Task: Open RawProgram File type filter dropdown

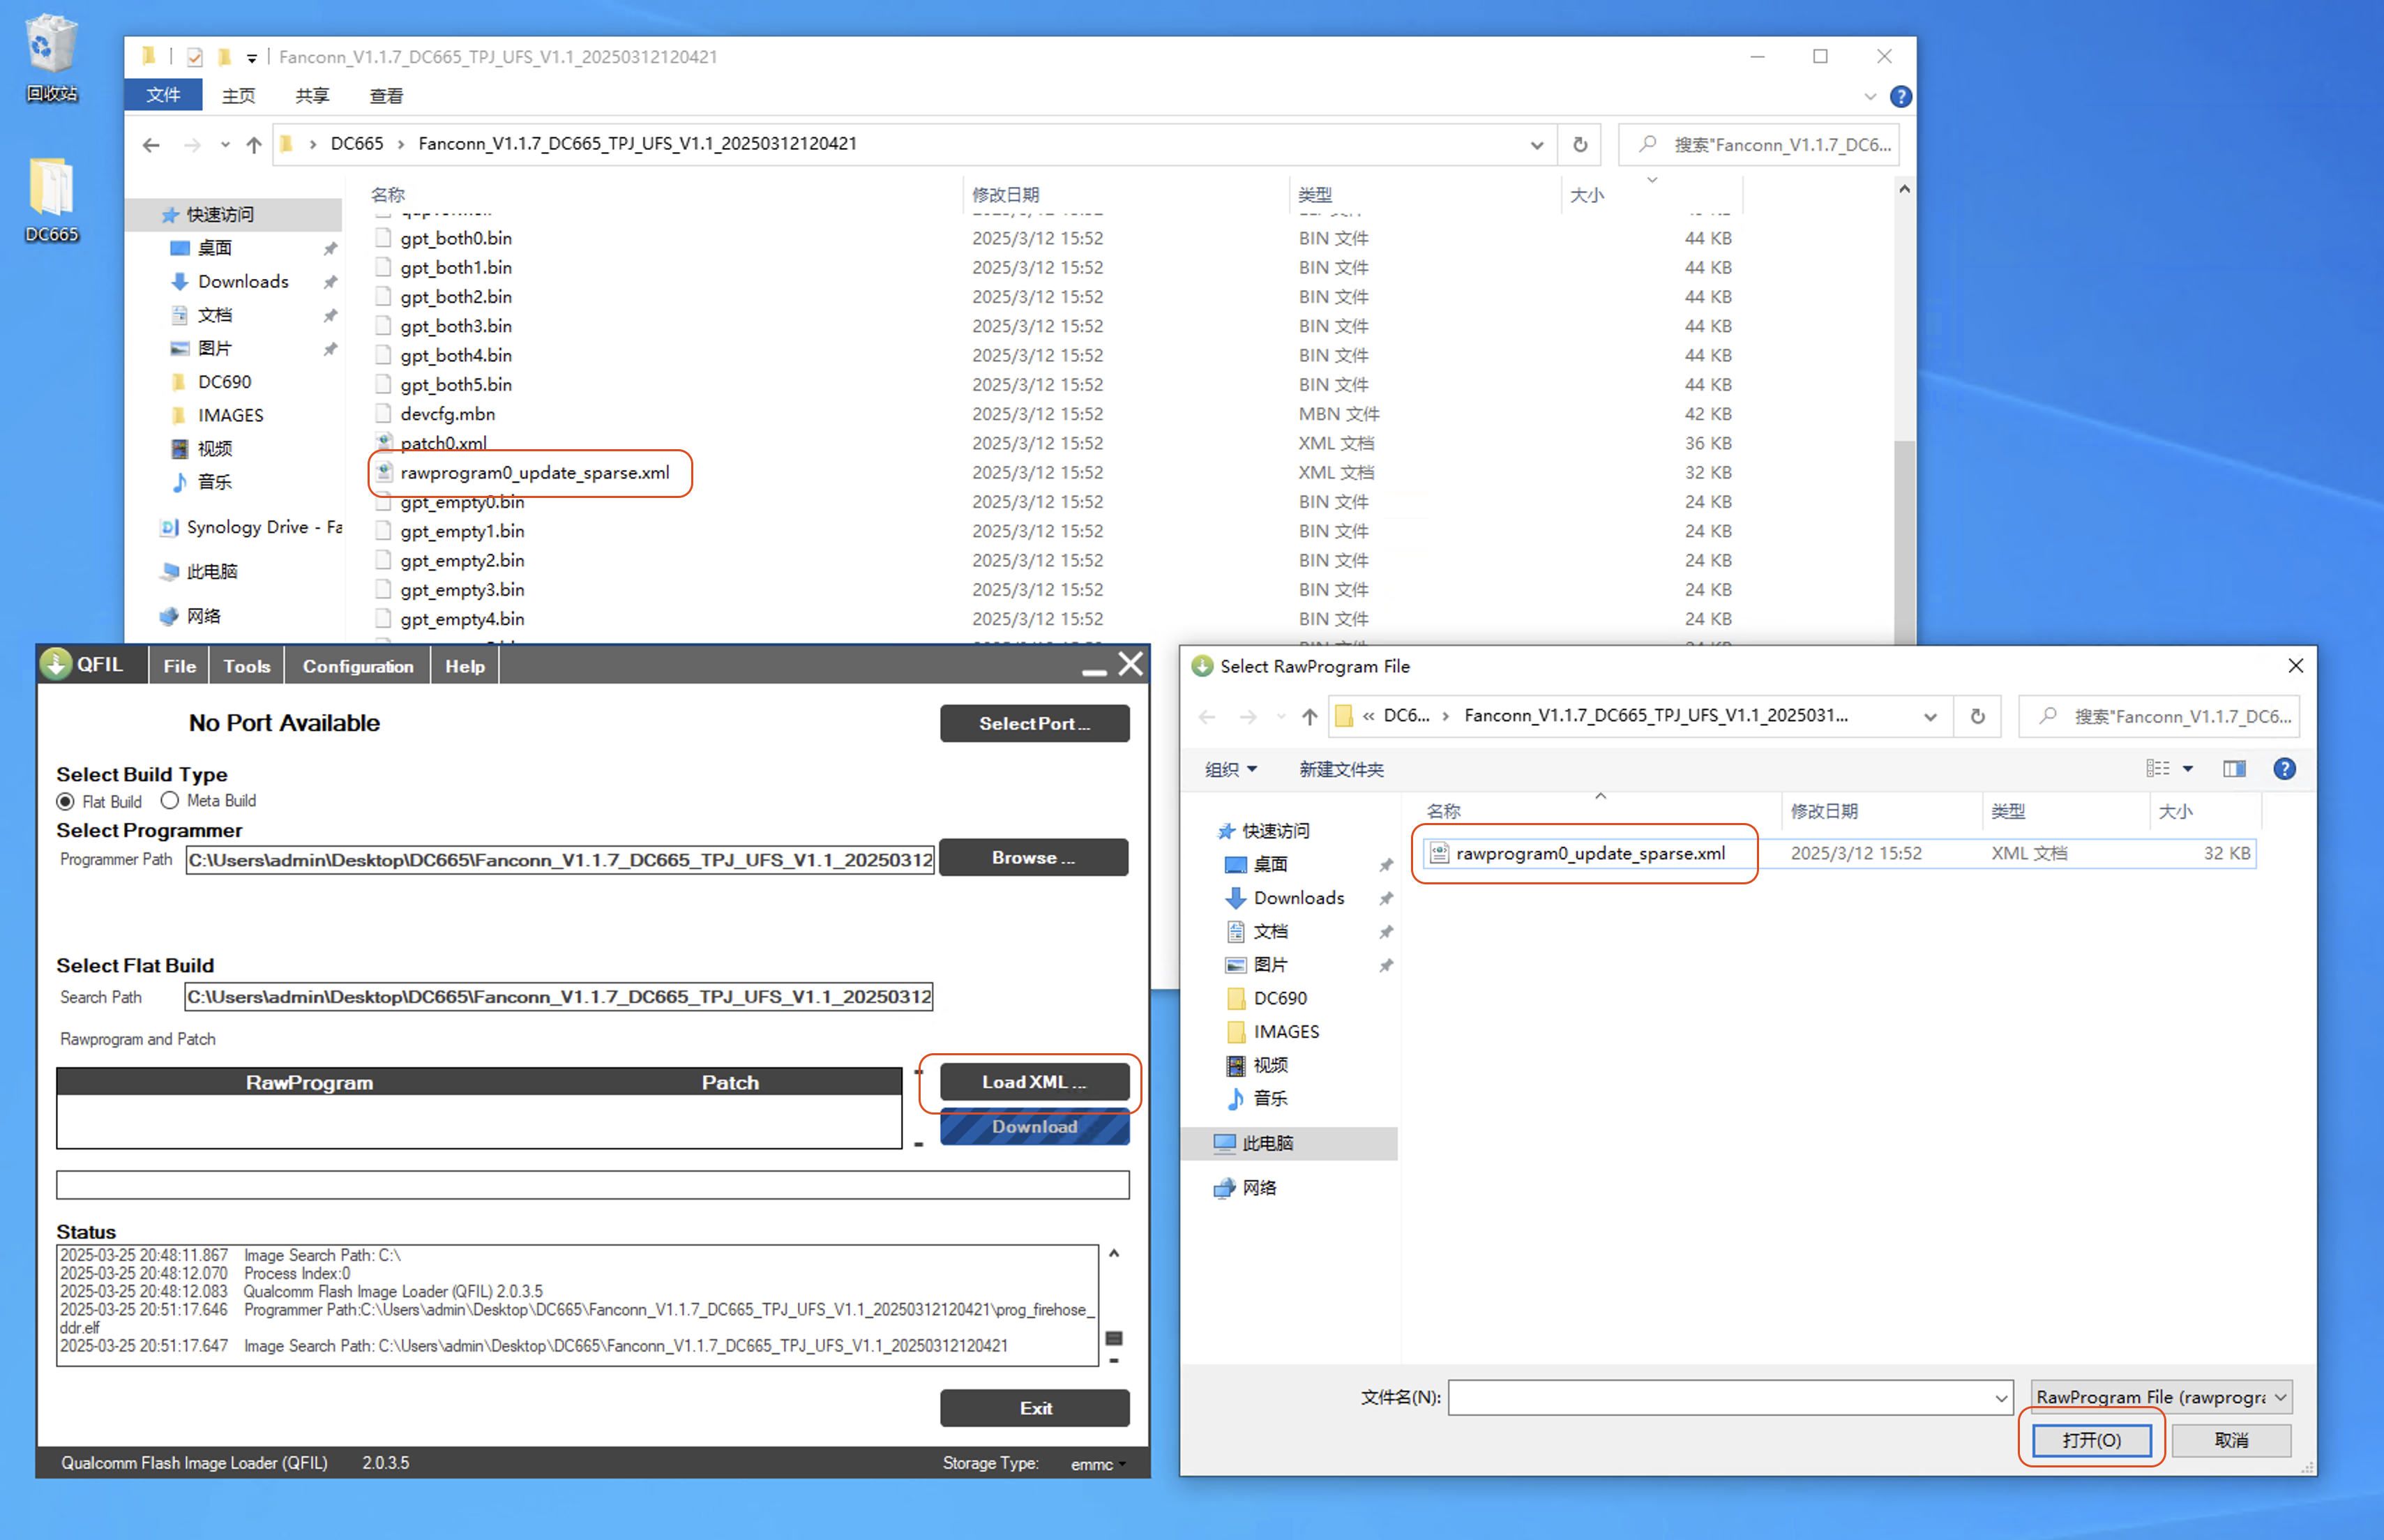Action: pos(2161,1397)
